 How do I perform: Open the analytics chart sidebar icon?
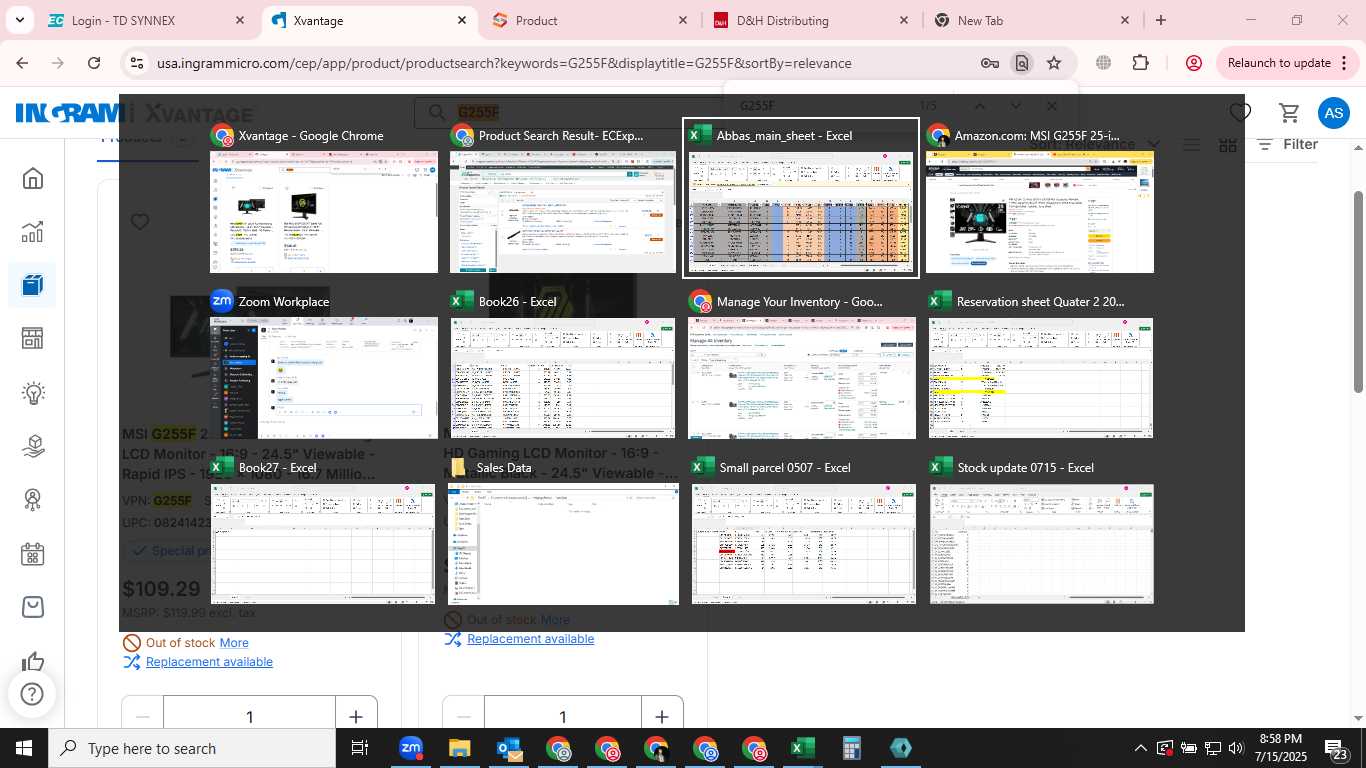point(33,232)
